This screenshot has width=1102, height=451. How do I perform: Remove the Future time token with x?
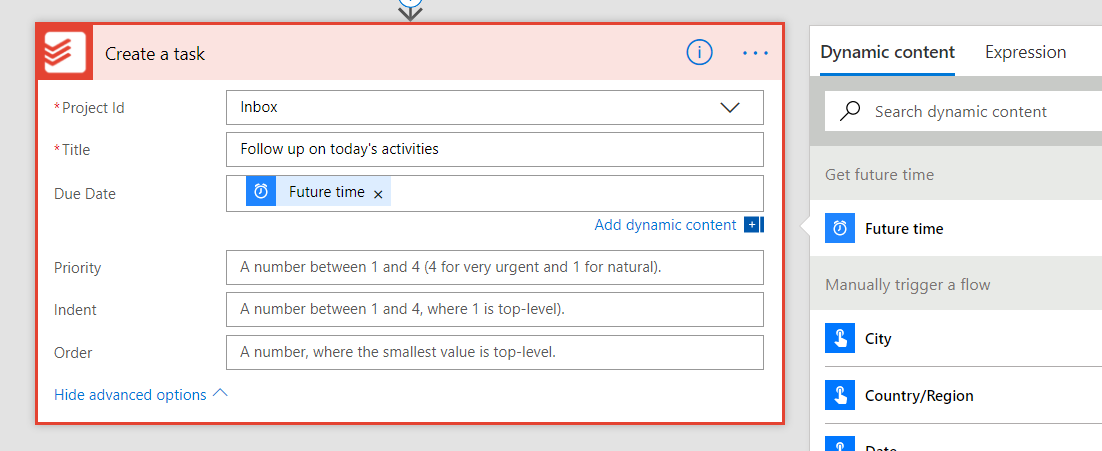[x=378, y=194]
